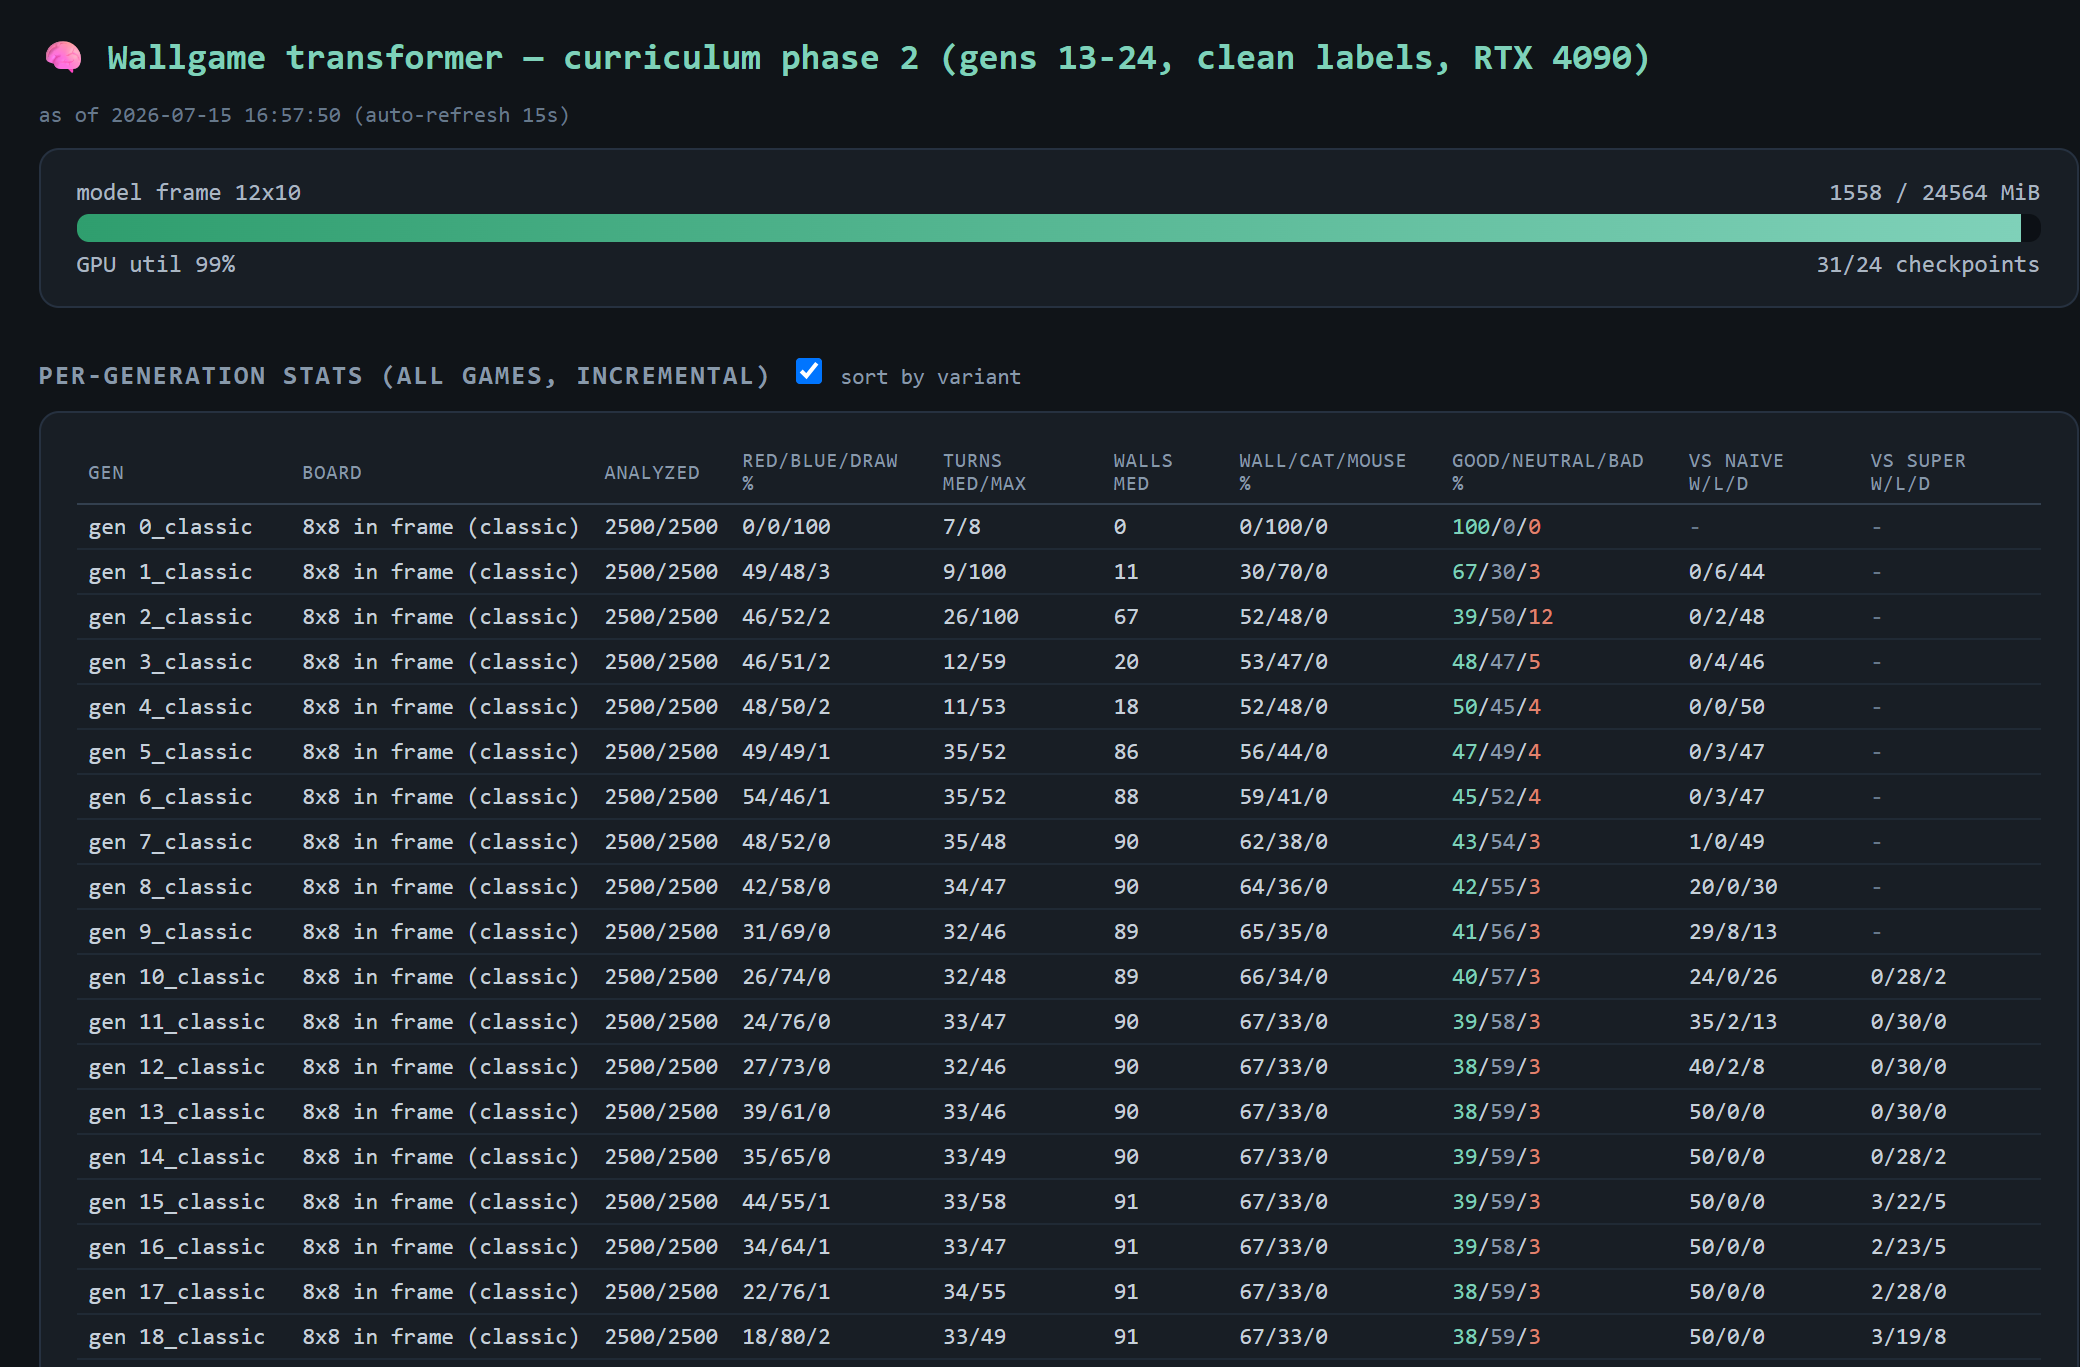Image resolution: width=2080 pixels, height=1367 pixels.
Task: Click the 2/23/5 vs super value
Action: click(x=1909, y=1247)
